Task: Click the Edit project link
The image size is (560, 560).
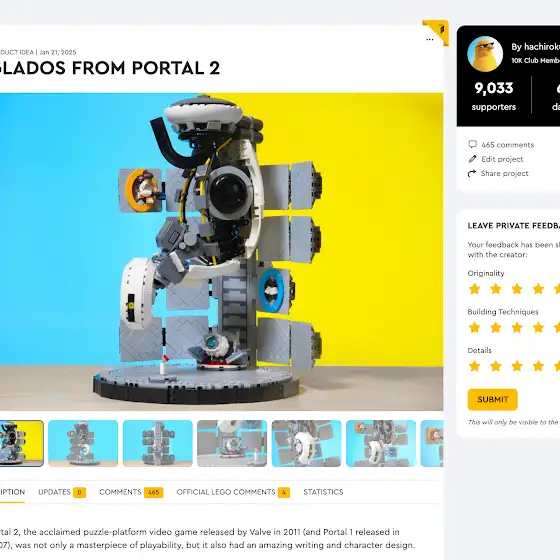Action: pos(502,159)
